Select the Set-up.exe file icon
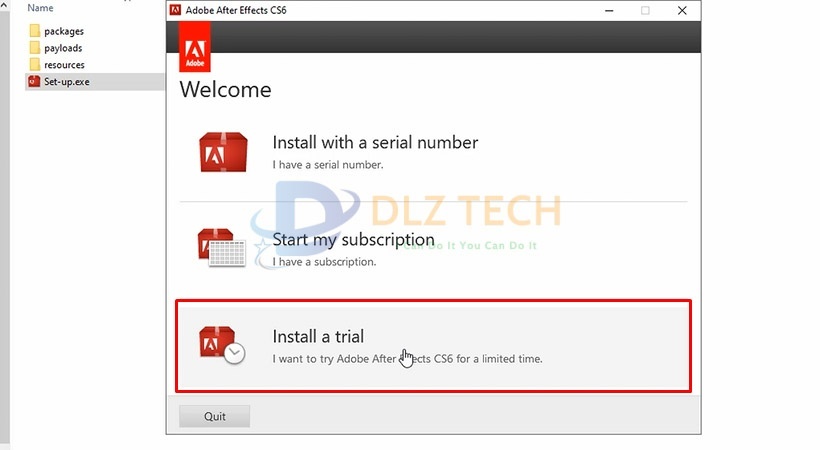The width and height of the screenshot is (820, 450). [34, 82]
